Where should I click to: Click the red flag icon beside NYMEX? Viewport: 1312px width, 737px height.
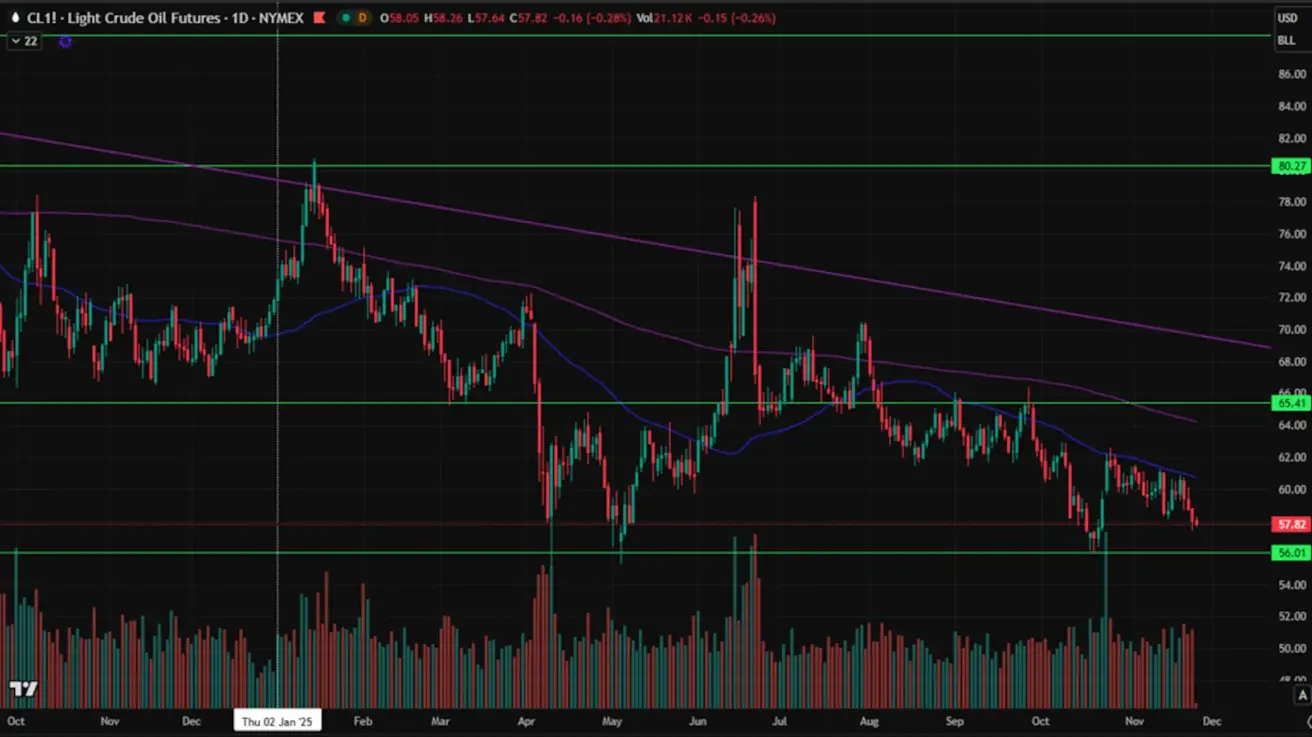click(319, 18)
